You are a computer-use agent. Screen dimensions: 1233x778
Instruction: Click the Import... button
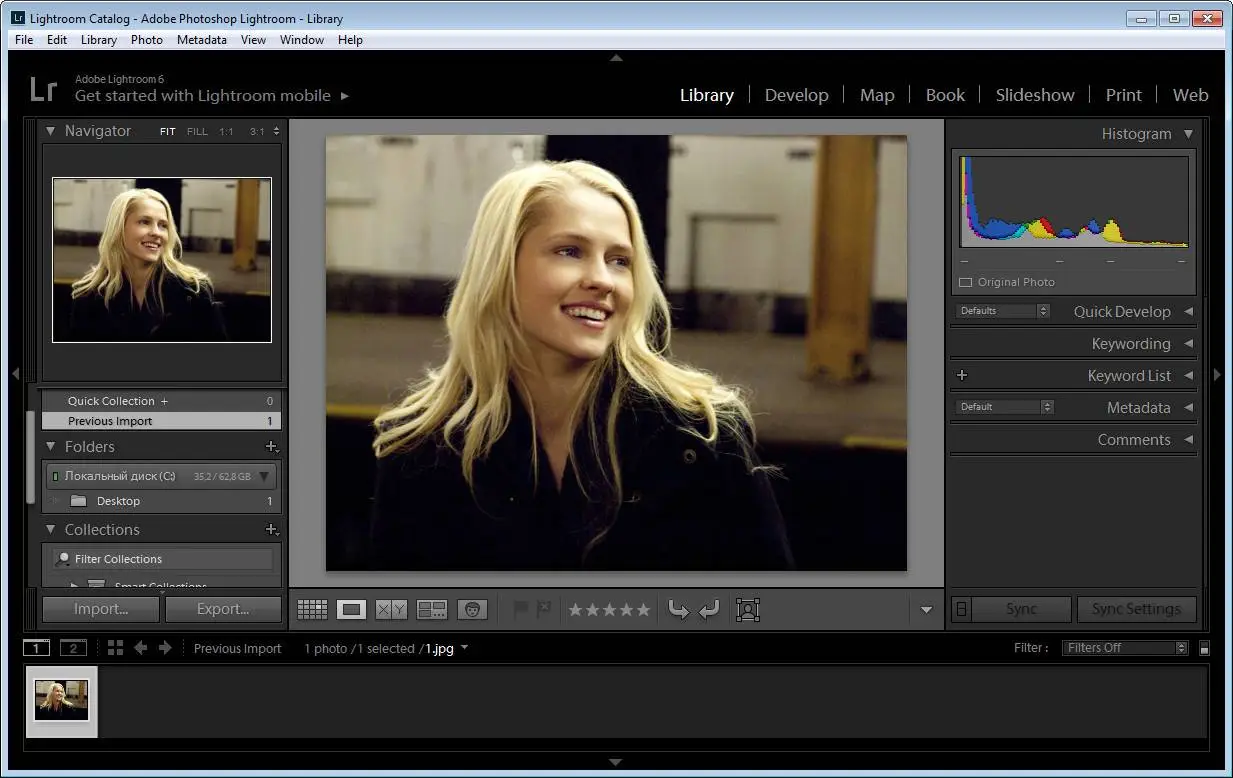101,609
